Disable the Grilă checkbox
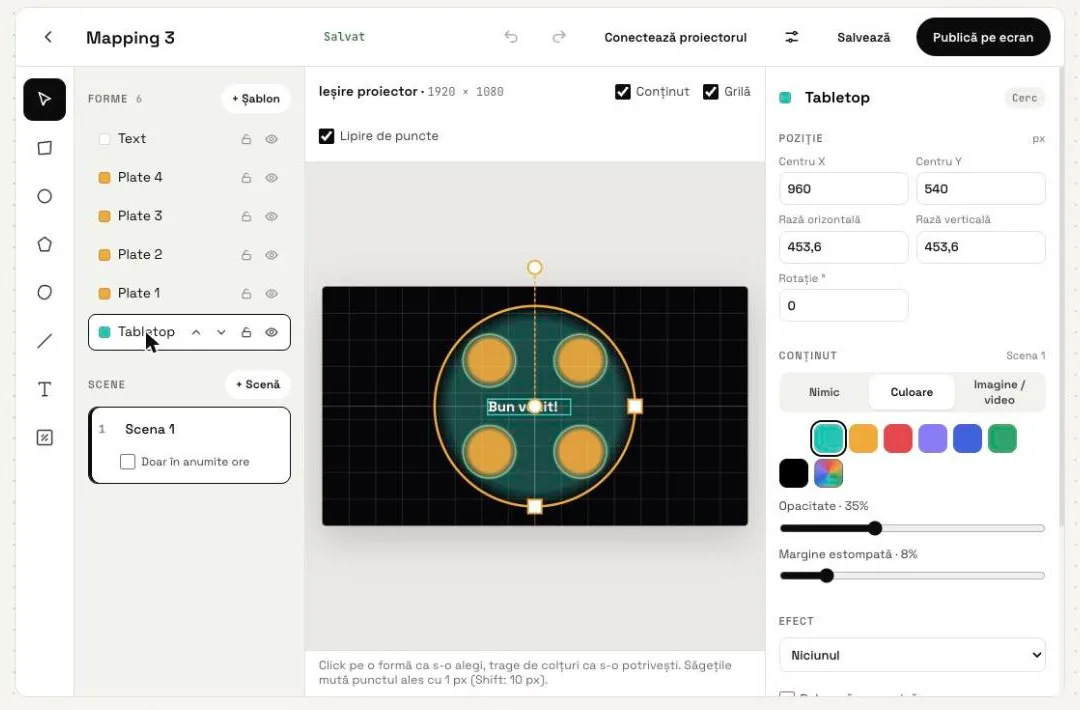 coord(711,92)
